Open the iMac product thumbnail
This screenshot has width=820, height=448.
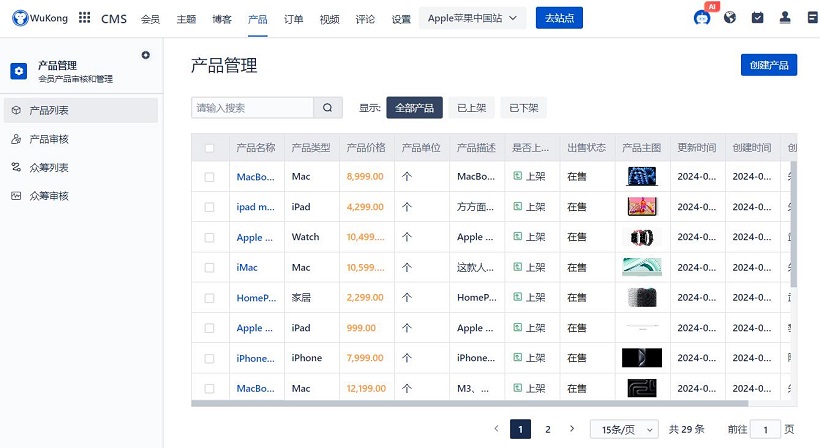click(642, 267)
